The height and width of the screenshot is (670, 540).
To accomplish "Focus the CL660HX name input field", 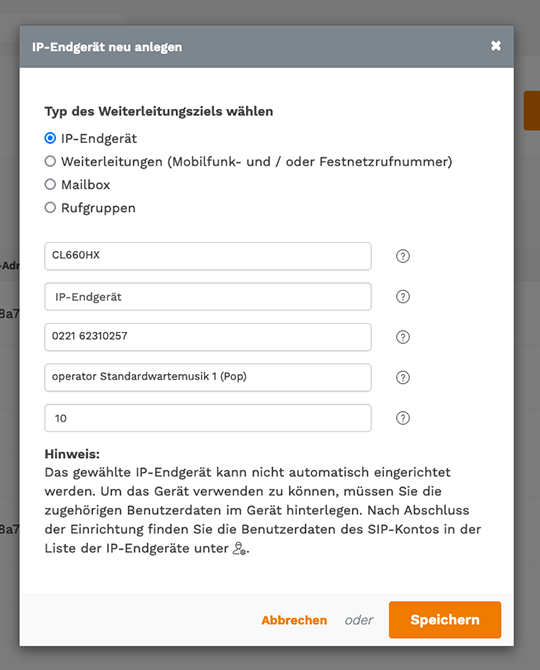I will pyautogui.click(x=208, y=256).
